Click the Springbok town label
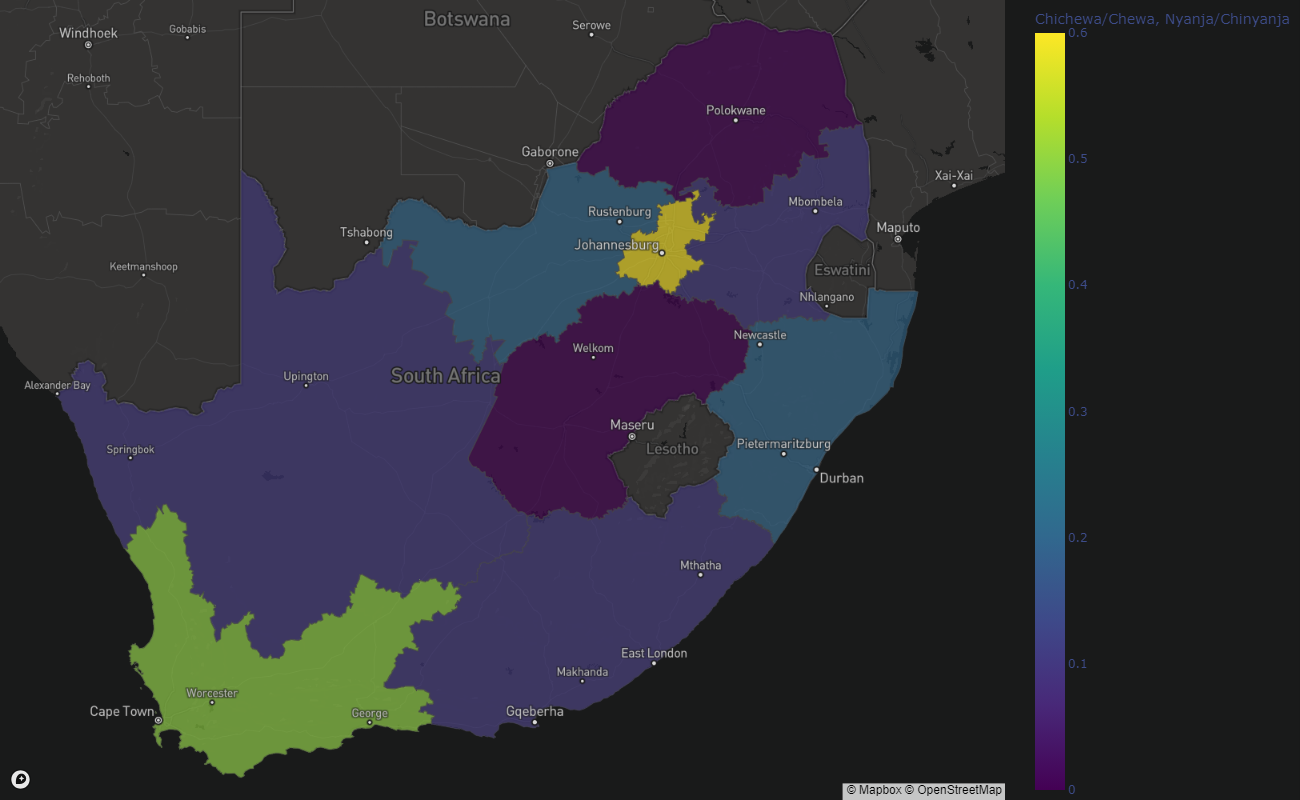Image resolution: width=1300 pixels, height=800 pixels. [x=131, y=449]
